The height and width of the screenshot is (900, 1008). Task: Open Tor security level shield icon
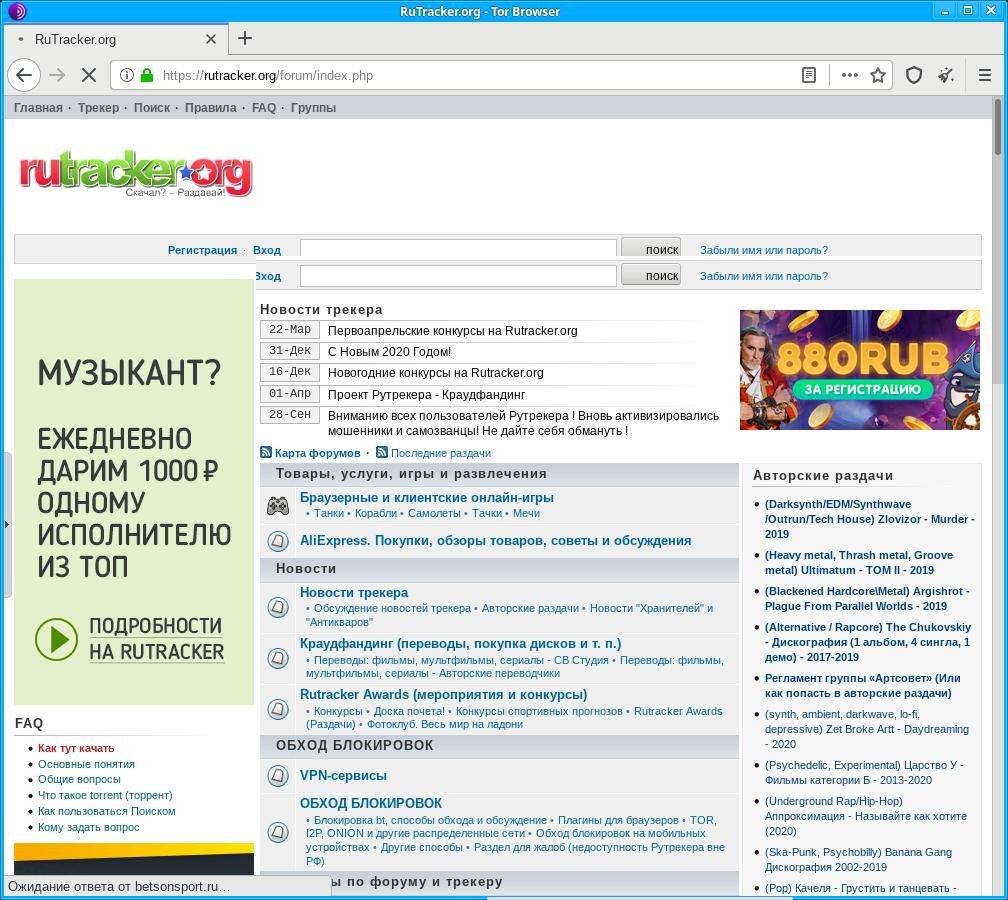point(914,75)
